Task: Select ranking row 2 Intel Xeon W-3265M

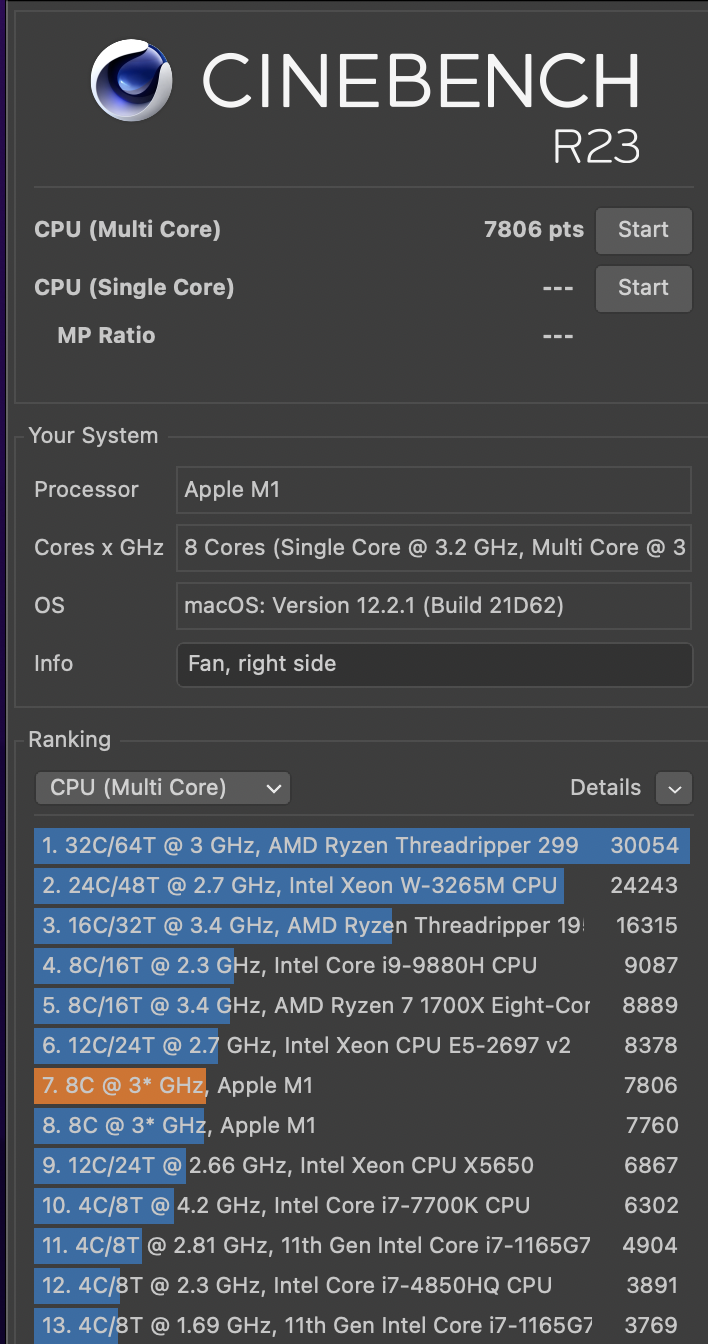Action: tap(362, 886)
